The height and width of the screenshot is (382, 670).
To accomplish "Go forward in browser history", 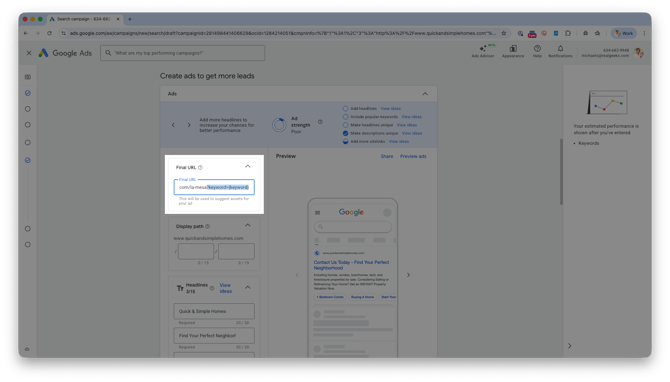I will click(38, 33).
